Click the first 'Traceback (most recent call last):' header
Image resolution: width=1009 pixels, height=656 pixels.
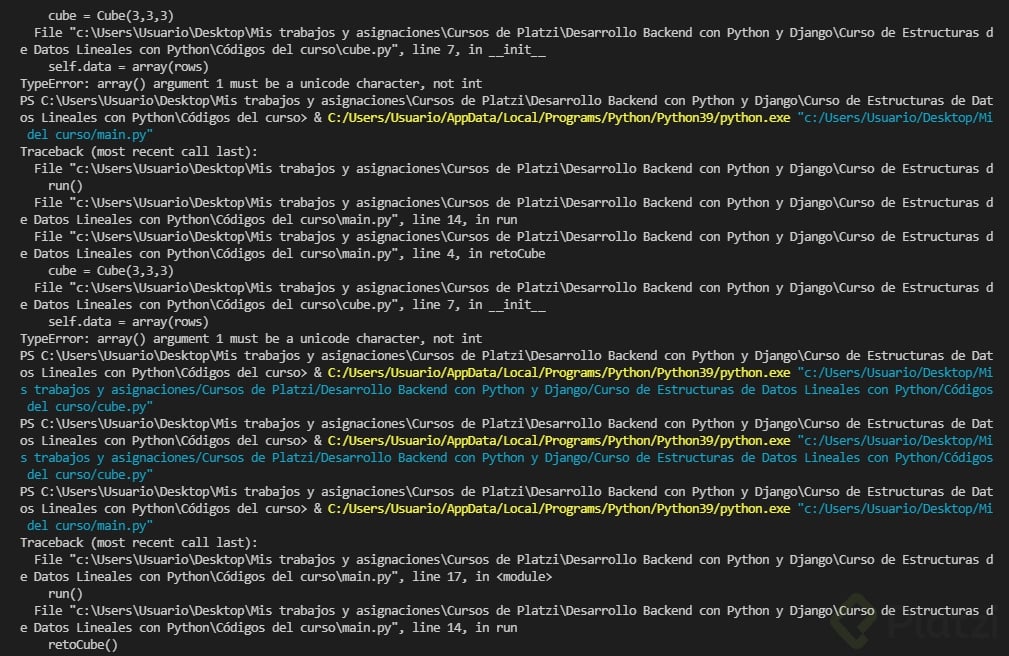[x=138, y=151]
